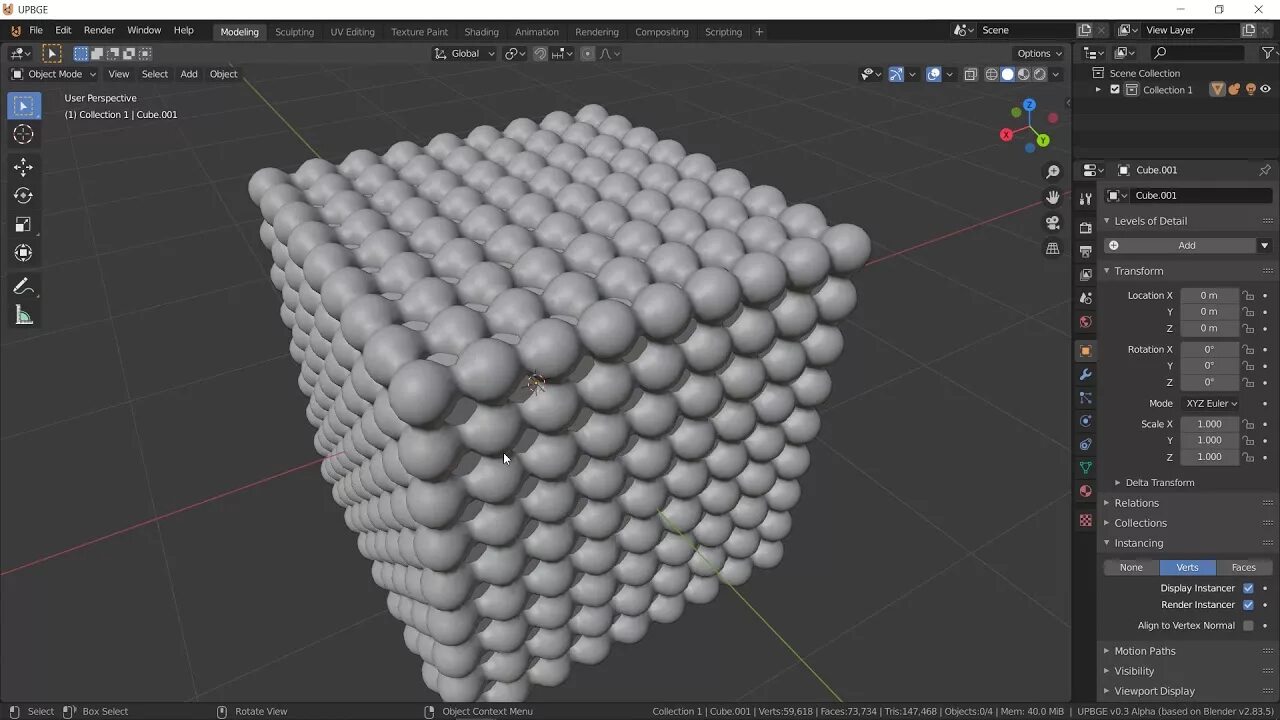1280x720 pixels.
Task: Select the Scale tool
Action: (24, 225)
